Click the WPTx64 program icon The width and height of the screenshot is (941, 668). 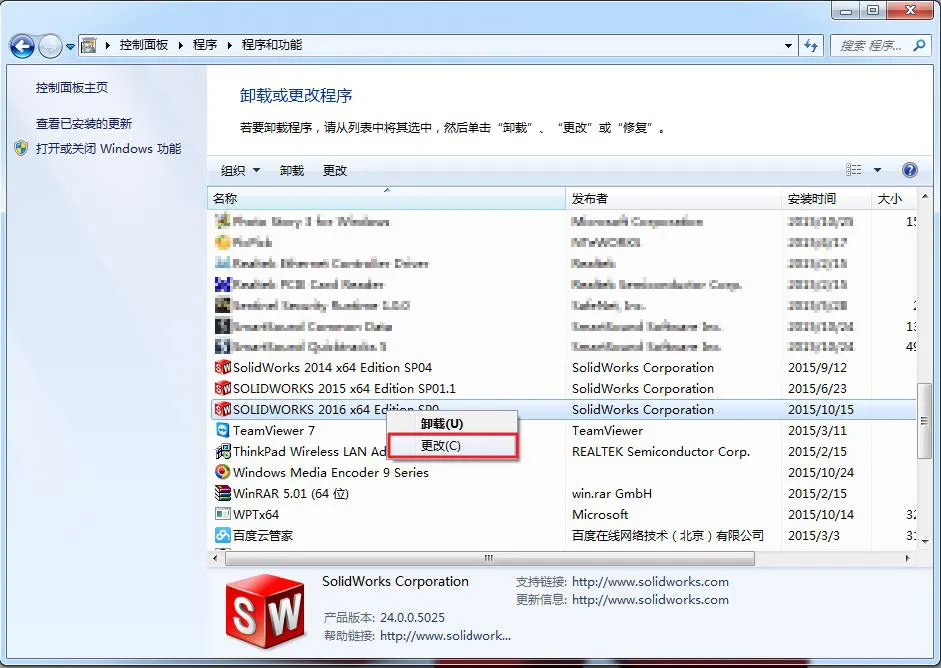click(223, 514)
